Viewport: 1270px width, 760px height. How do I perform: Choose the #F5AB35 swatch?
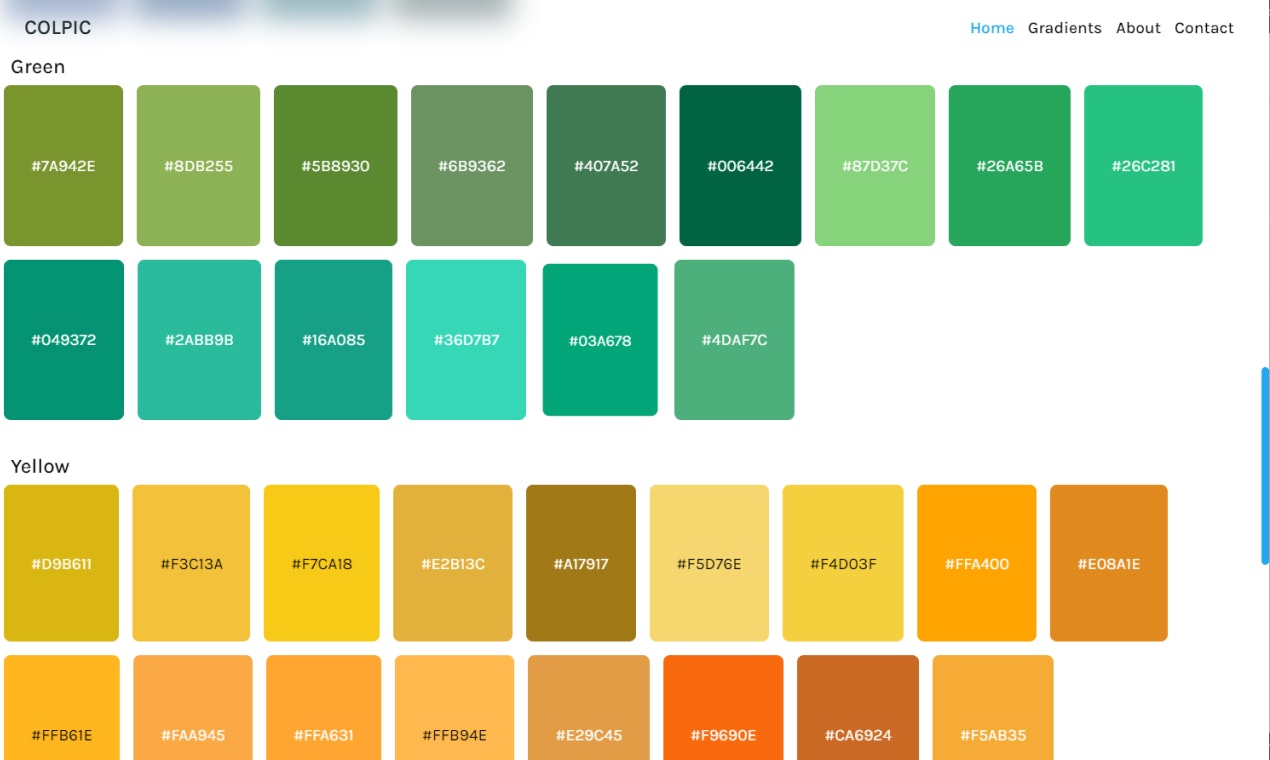pyautogui.click(x=993, y=707)
